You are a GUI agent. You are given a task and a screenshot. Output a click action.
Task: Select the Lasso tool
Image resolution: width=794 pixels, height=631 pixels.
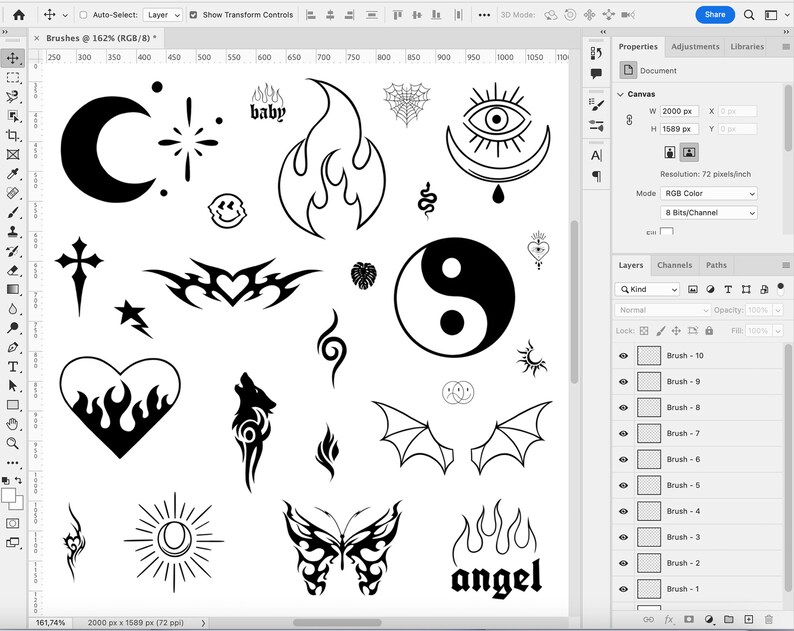point(13,97)
